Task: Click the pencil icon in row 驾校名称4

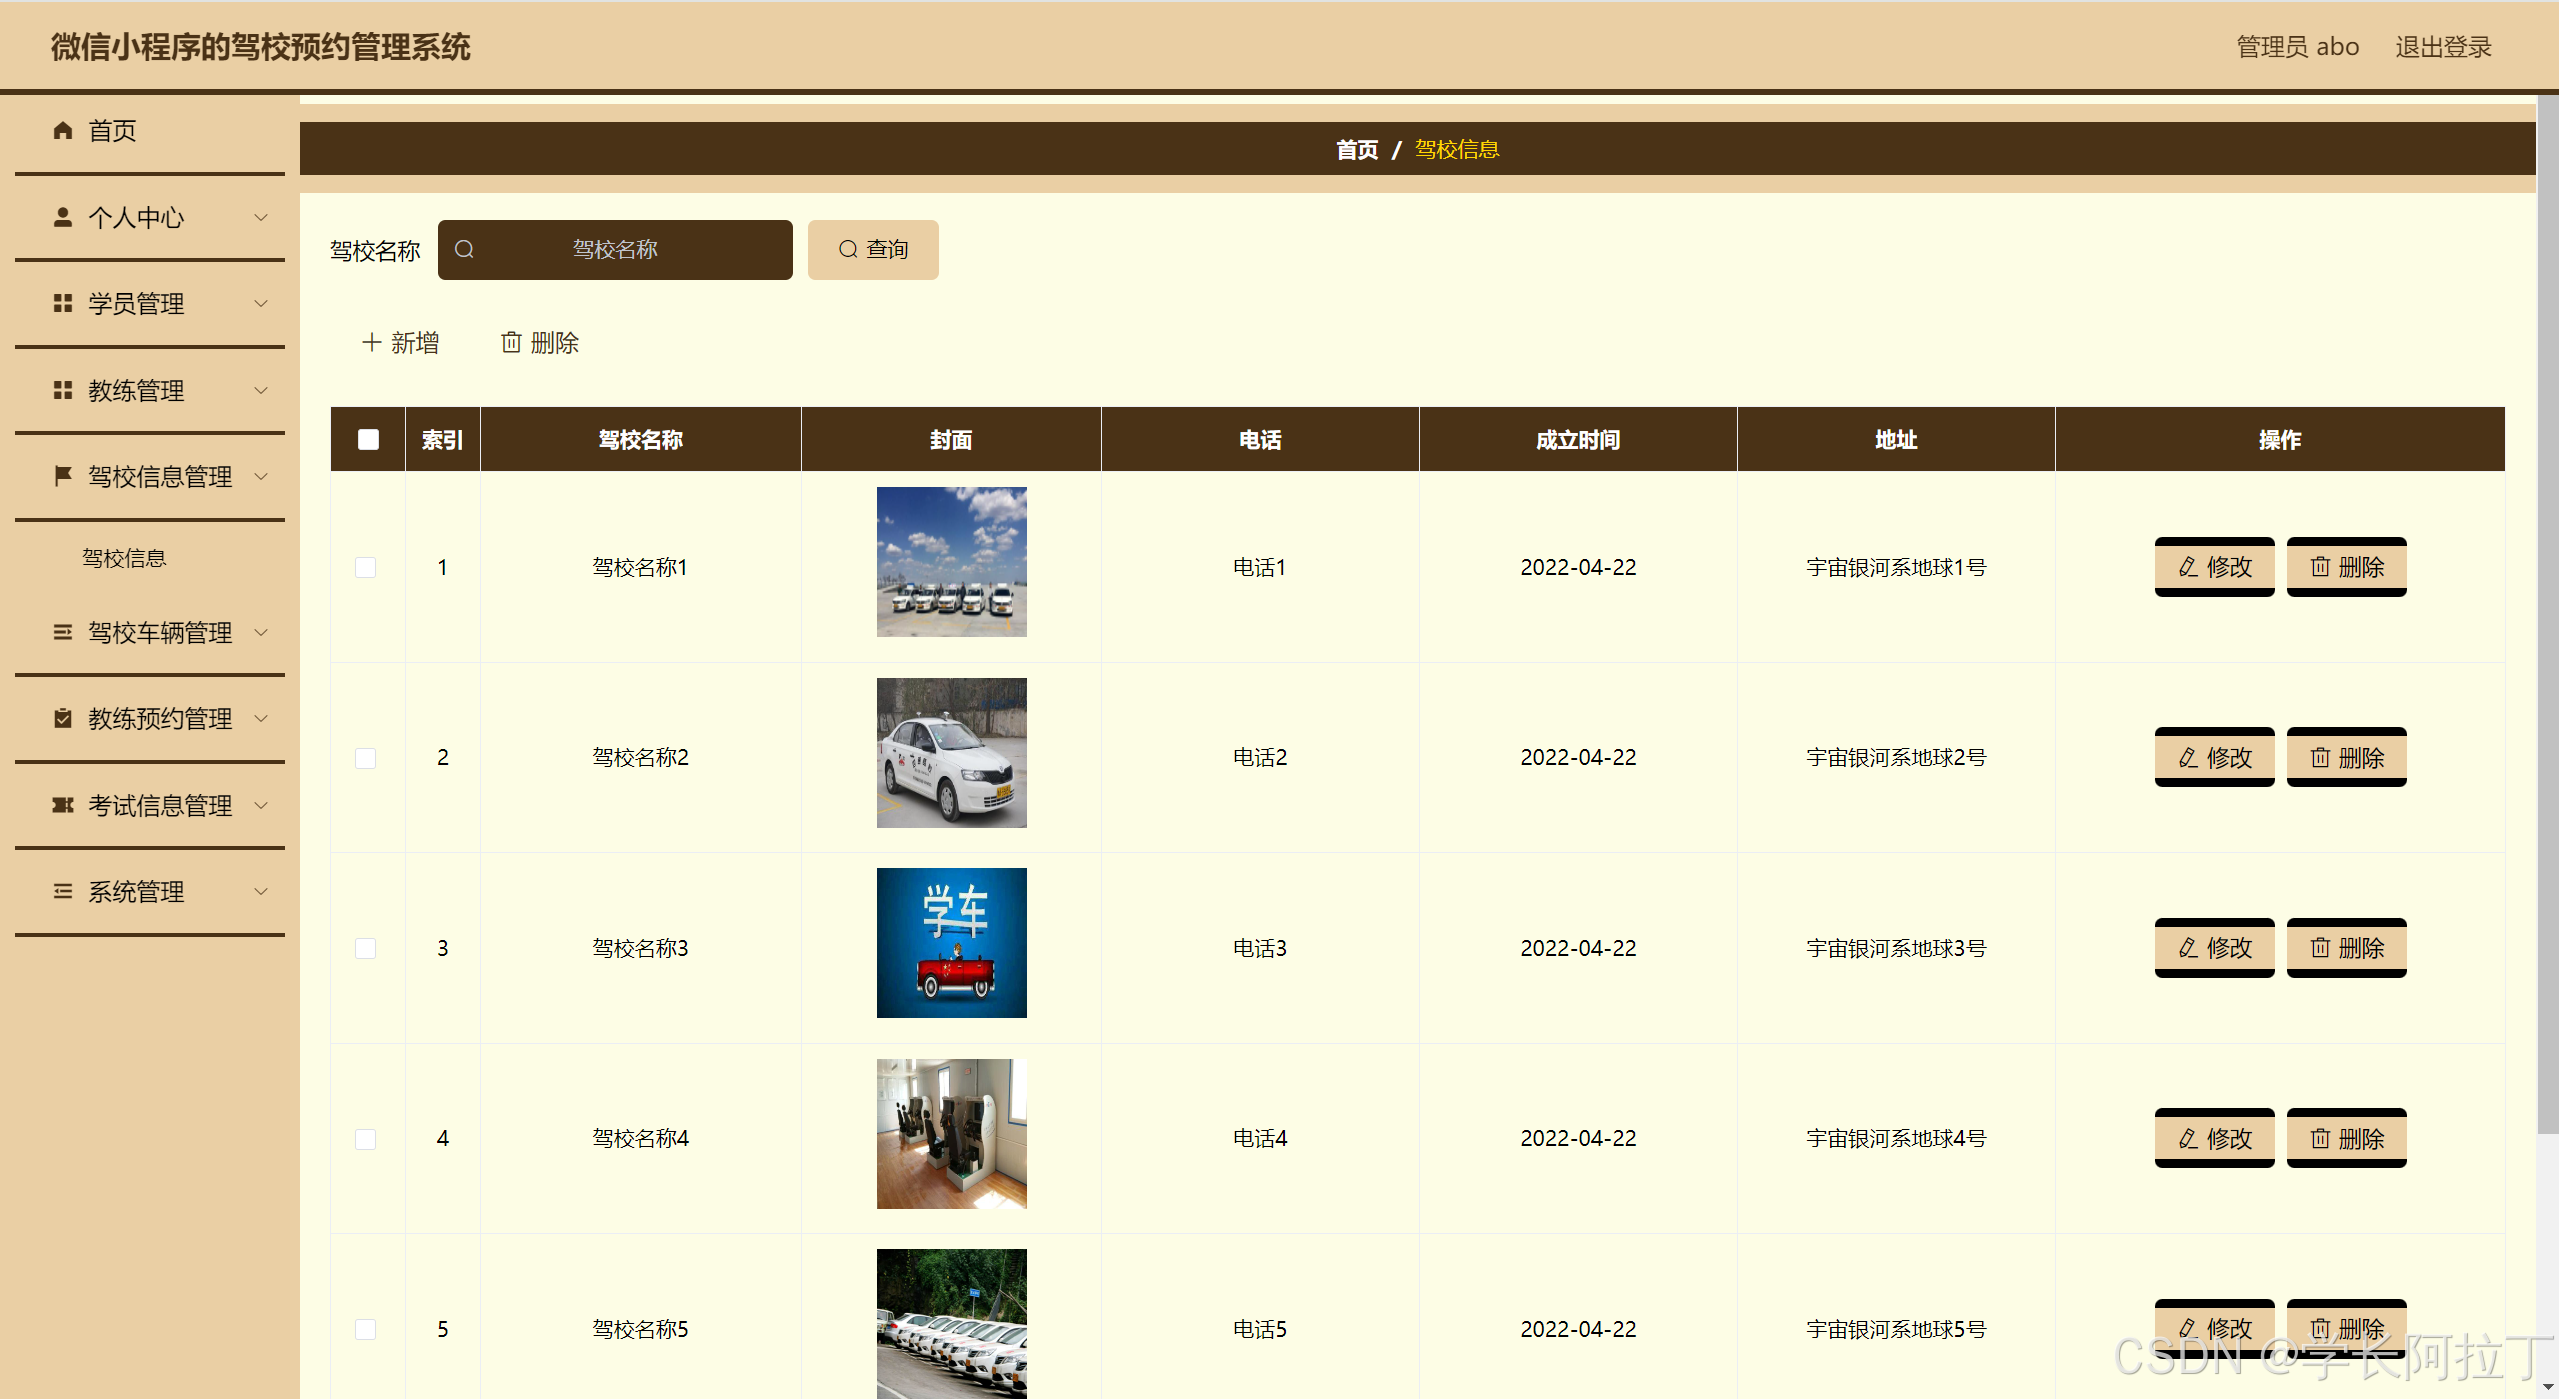Action: click(2188, 1138)
